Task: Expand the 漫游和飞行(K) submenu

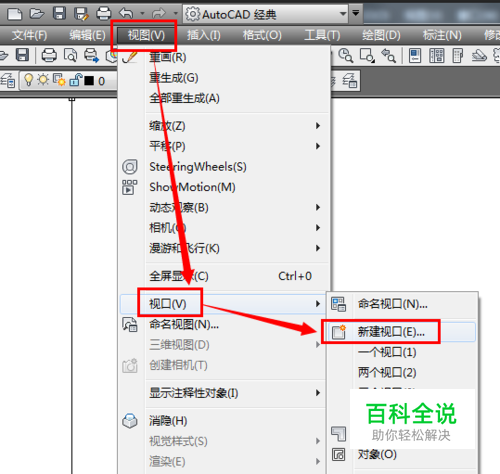Action: click(x=224, y=248)
